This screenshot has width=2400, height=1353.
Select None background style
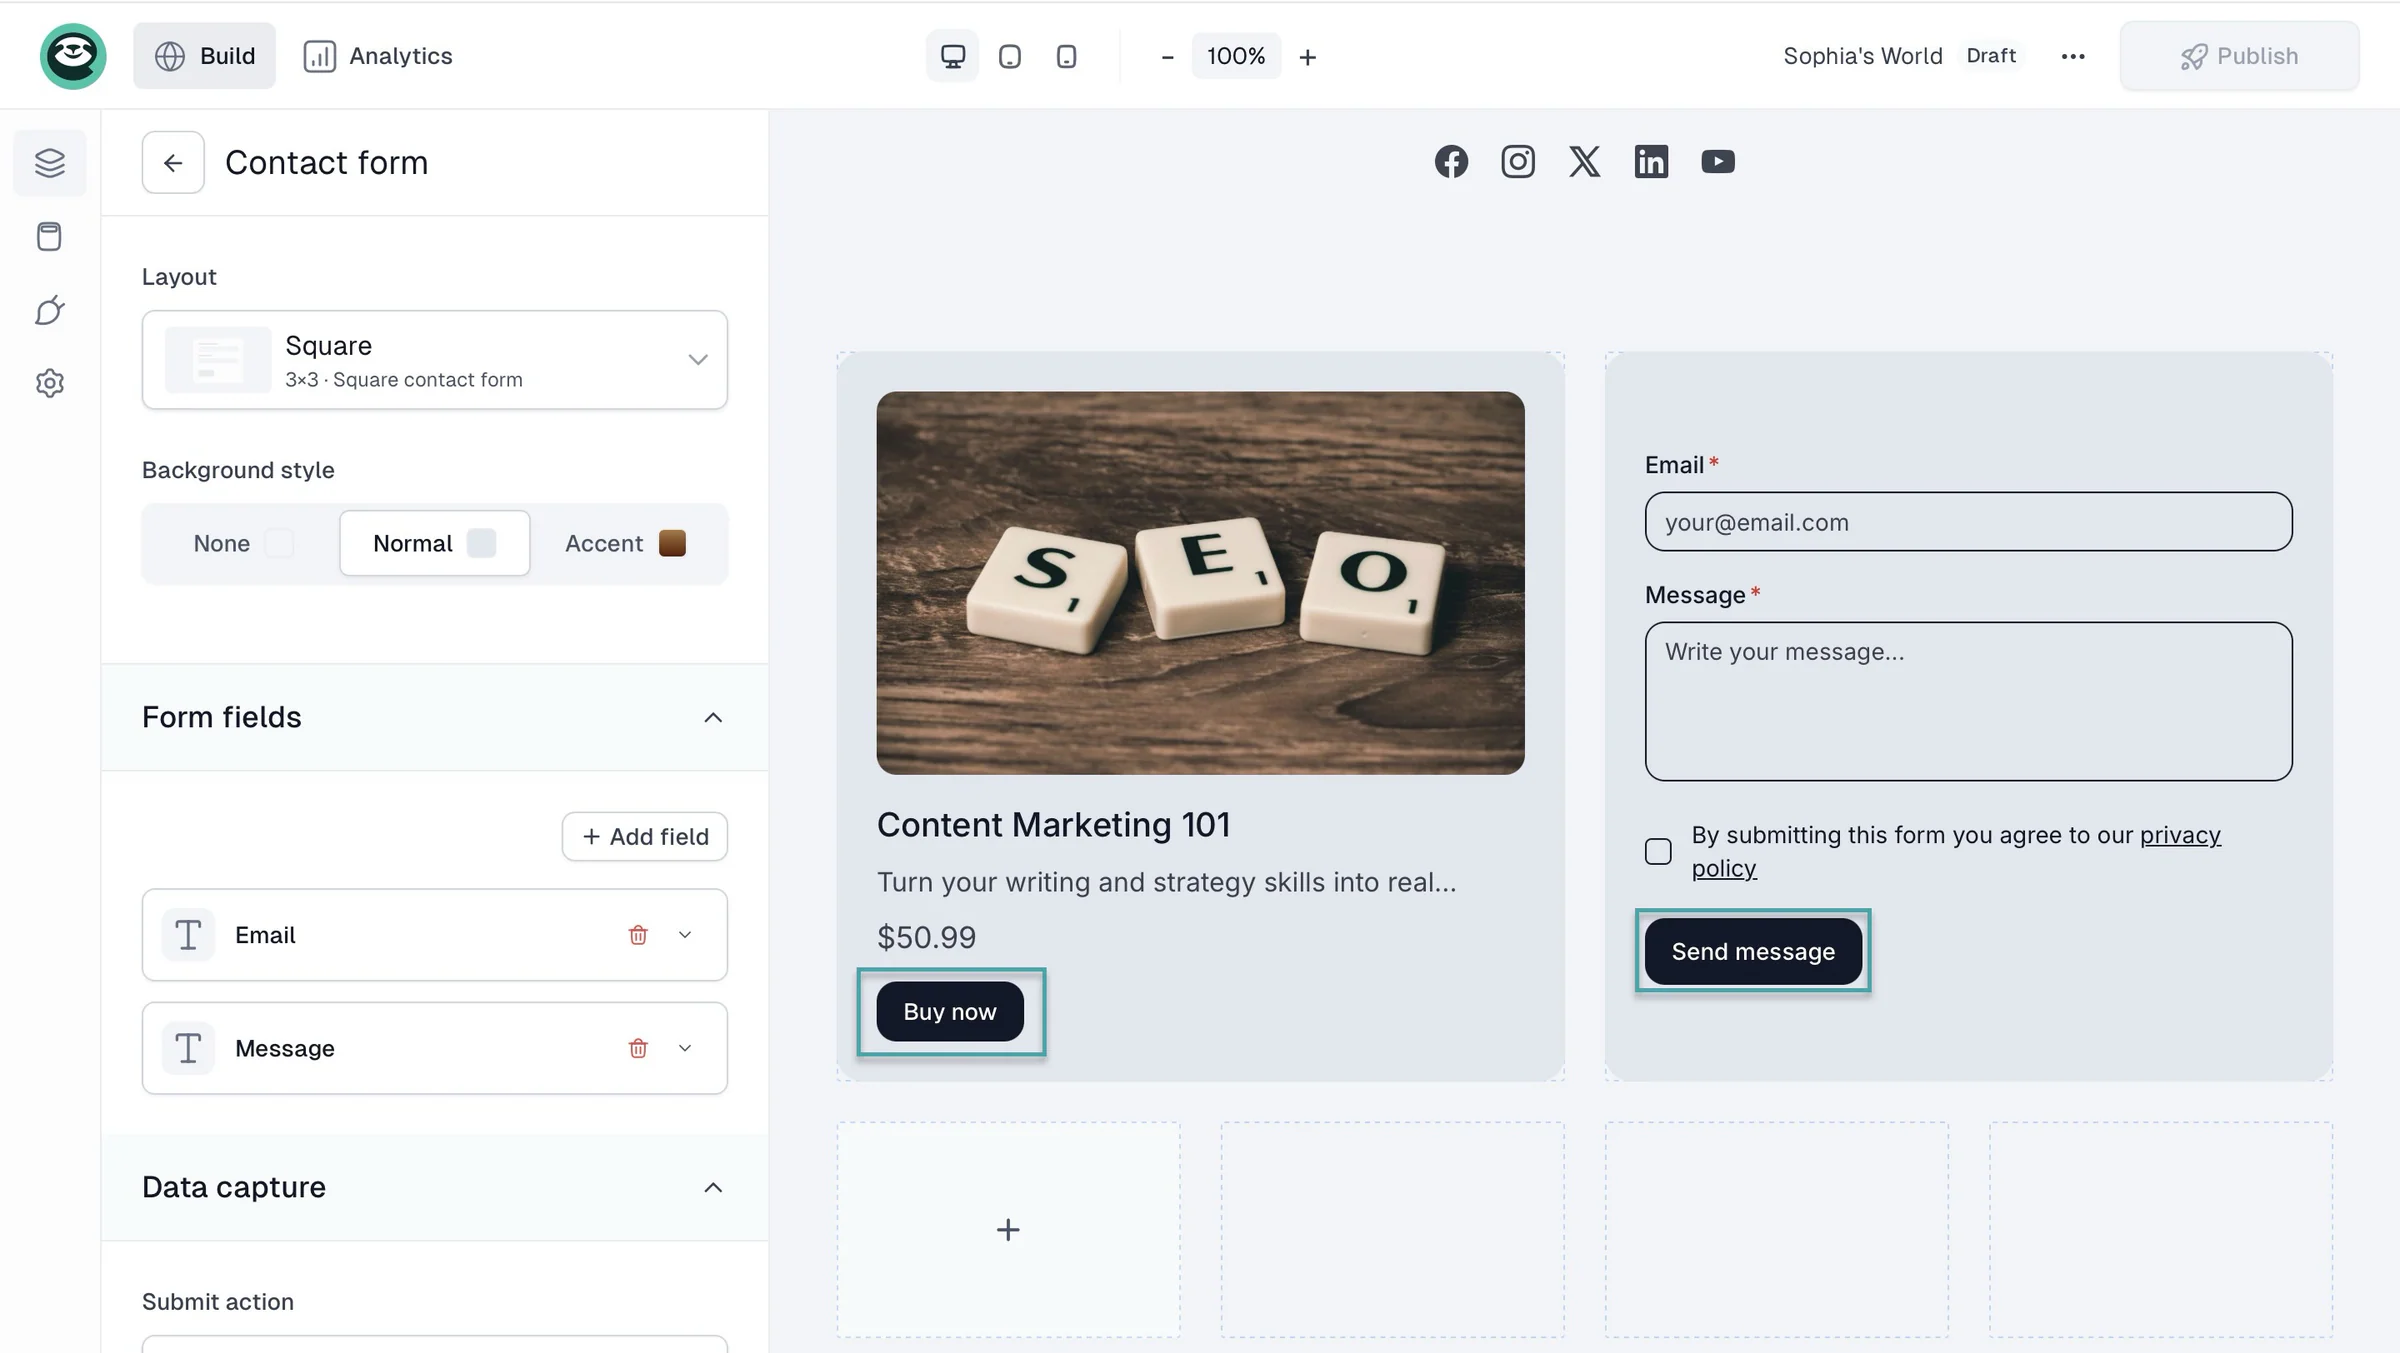243,543
